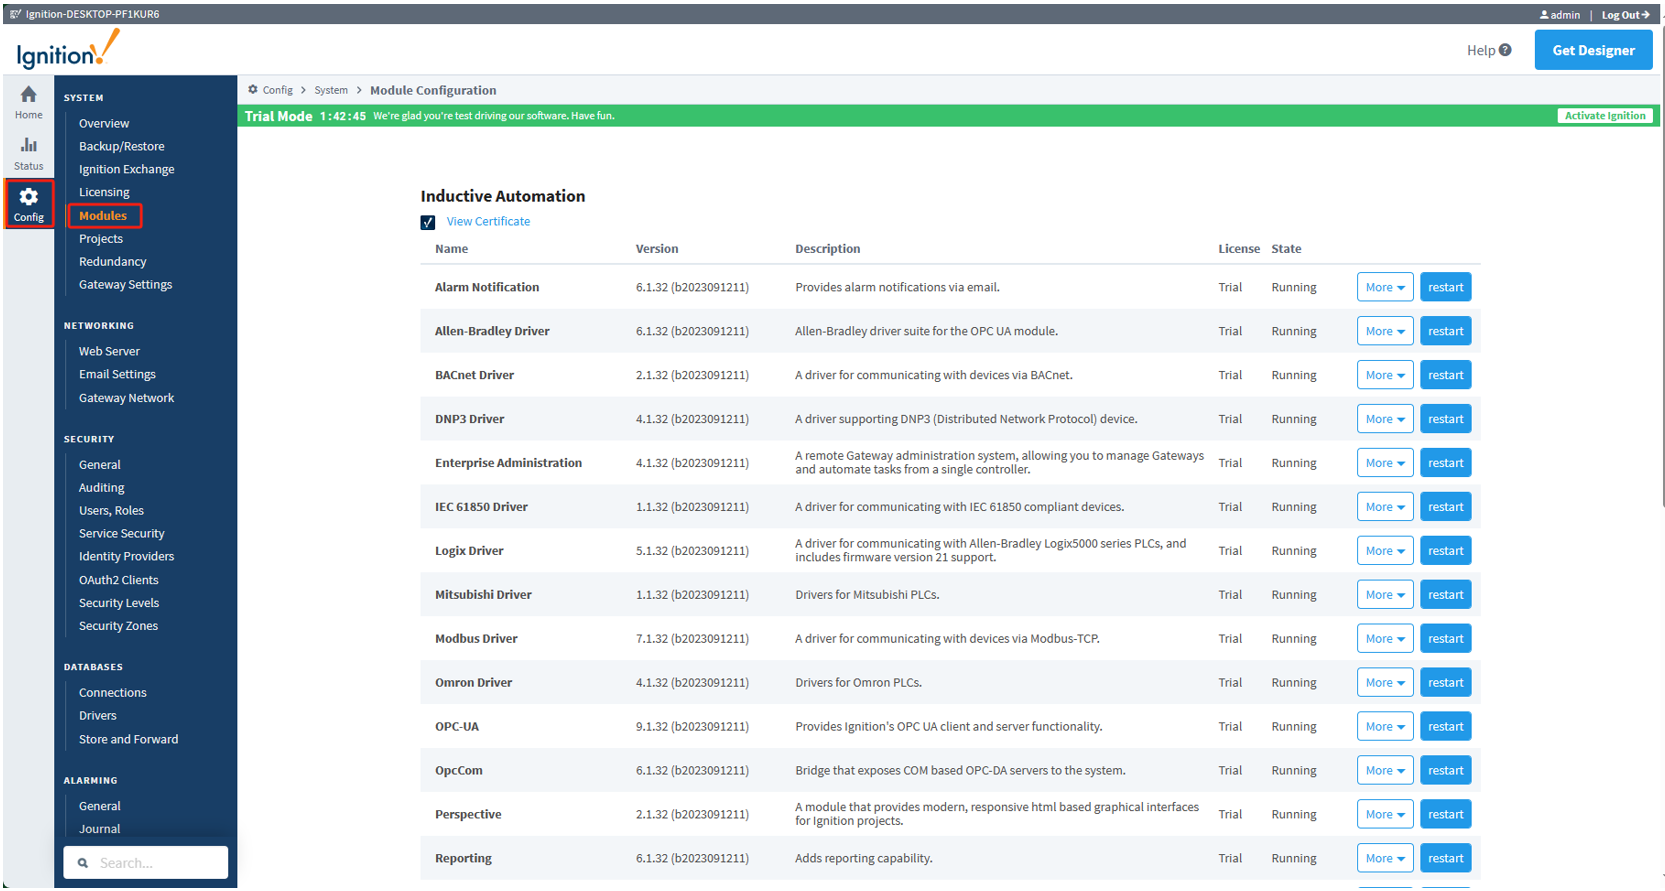Image resolution: width=1665 pixels, height=891 pixels.
Task: Open More dropdown for Allen-Bradley Driver
Action: [1385, 332]
